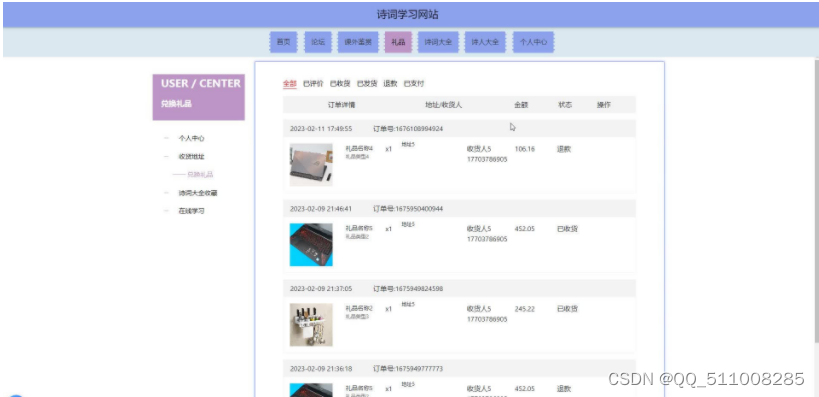Click the 操作 column header
The height and width of the screenshot is (397, 819).
604,105
